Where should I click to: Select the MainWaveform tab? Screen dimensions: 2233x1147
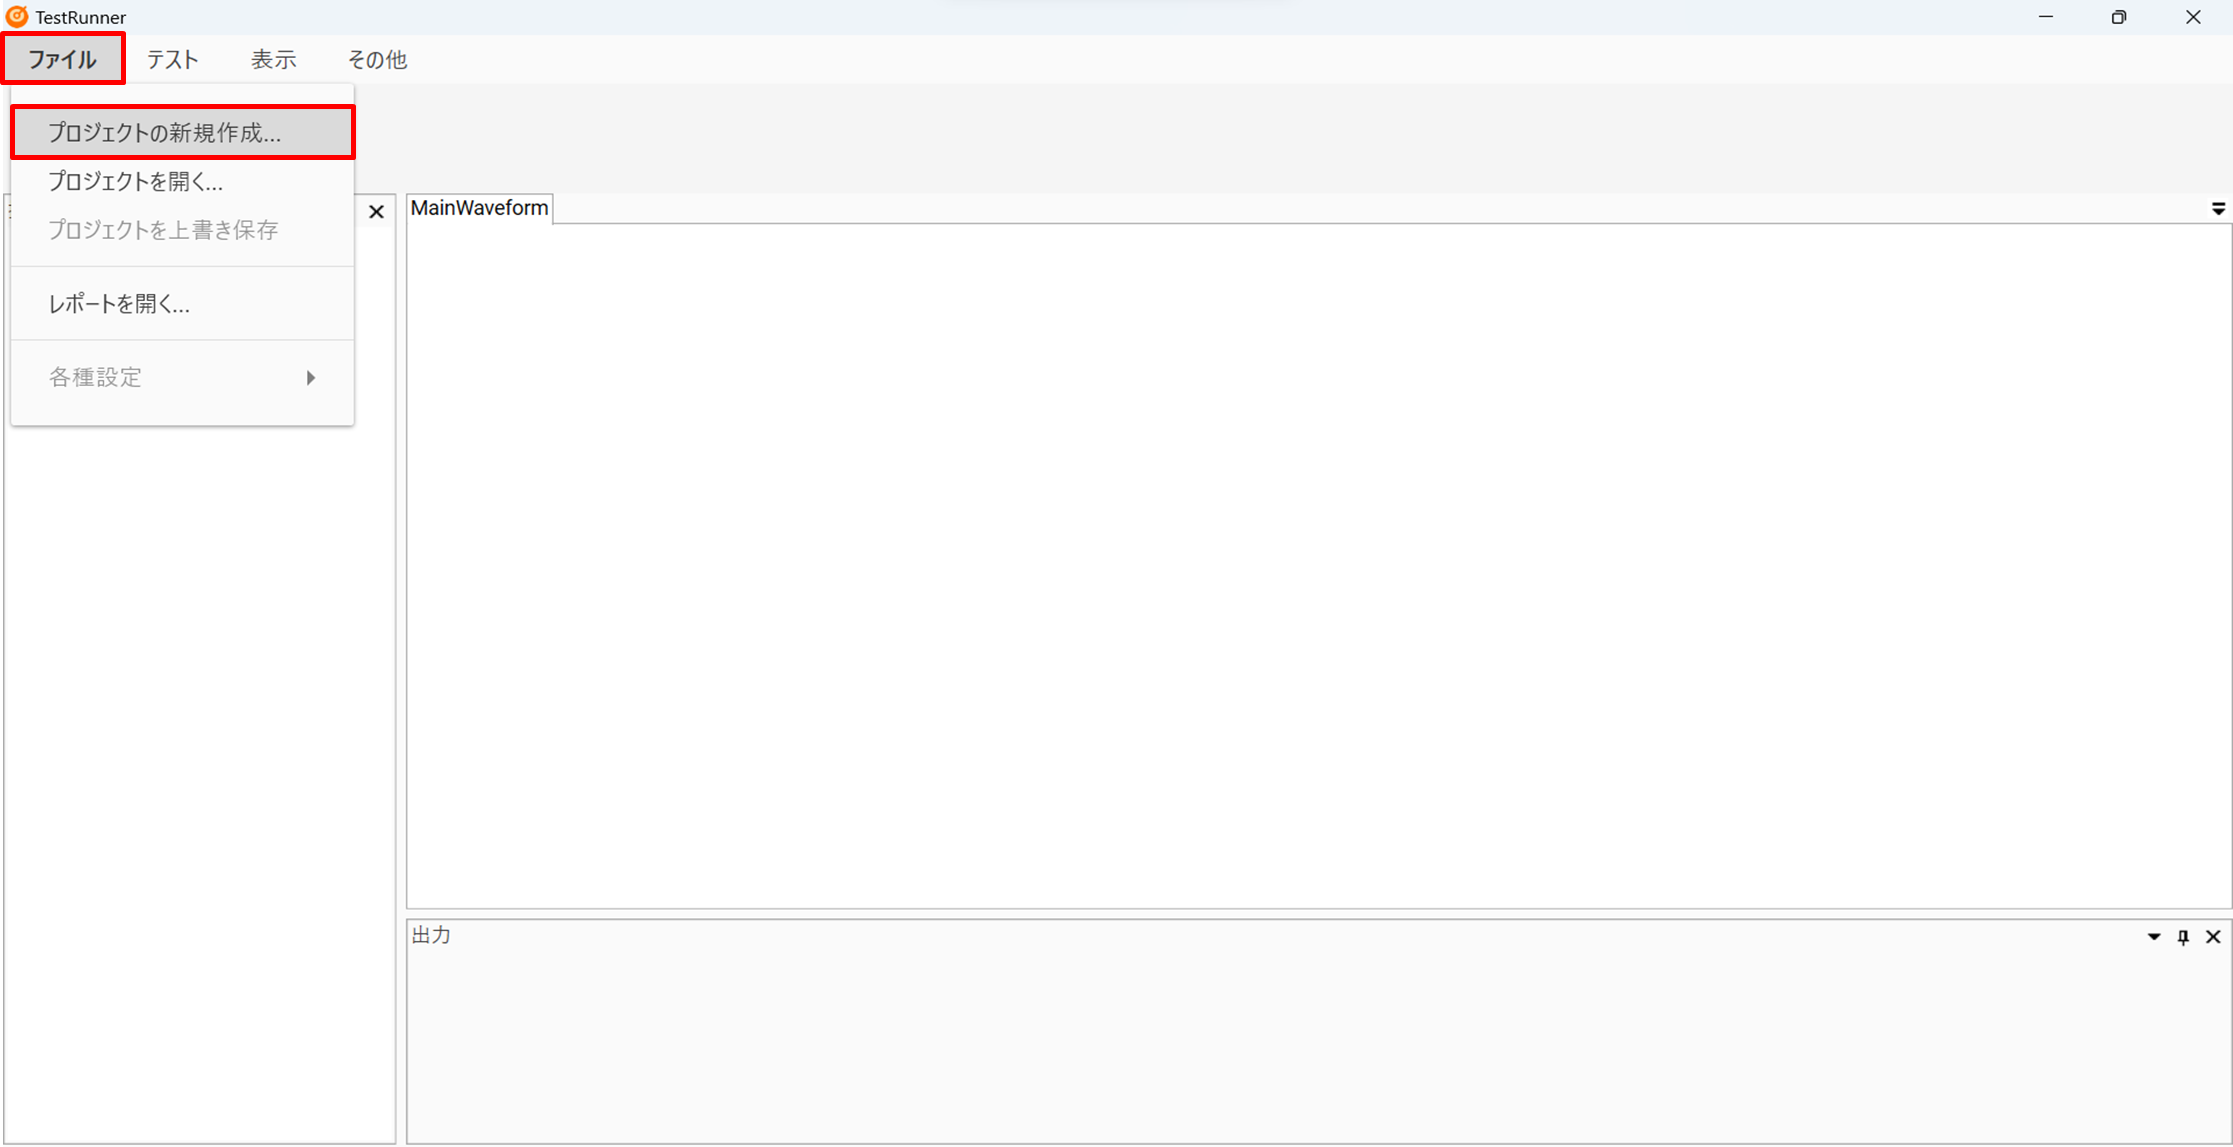pyautogui.click(x=479, y=208)
